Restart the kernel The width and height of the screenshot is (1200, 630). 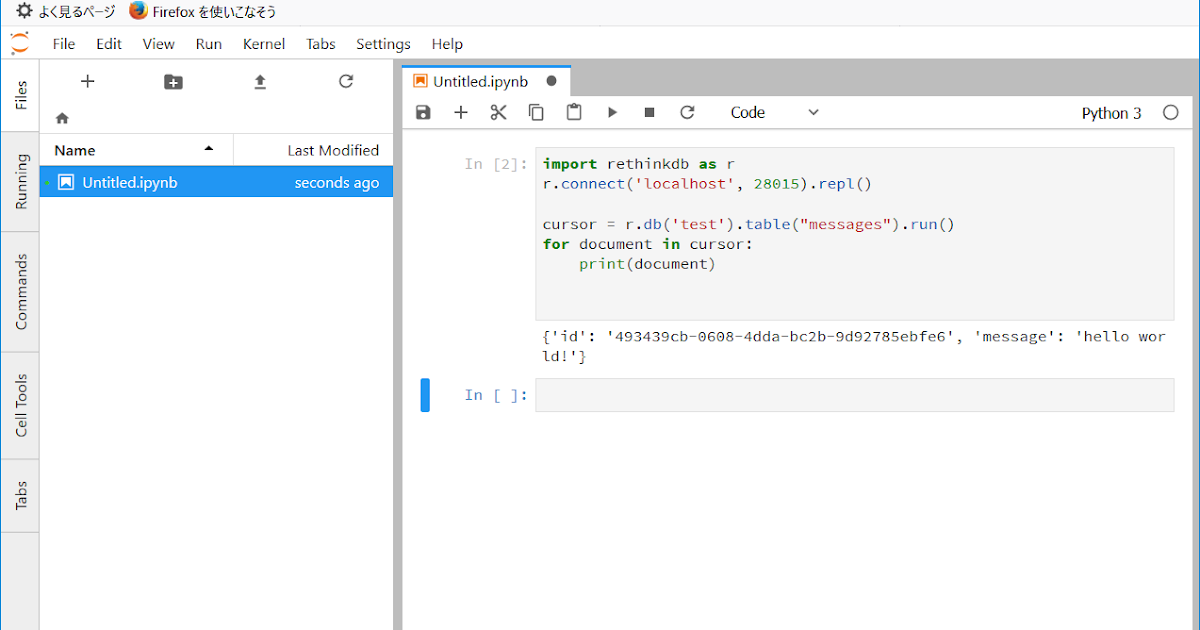687,112
